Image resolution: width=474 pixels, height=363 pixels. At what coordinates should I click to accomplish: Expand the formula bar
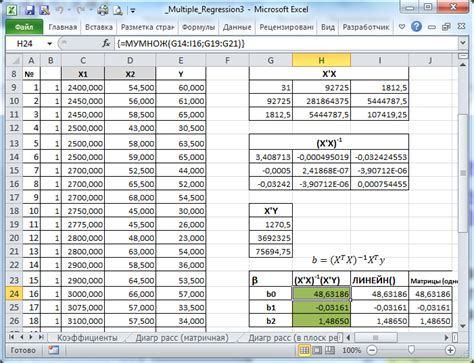coord(463,43)
